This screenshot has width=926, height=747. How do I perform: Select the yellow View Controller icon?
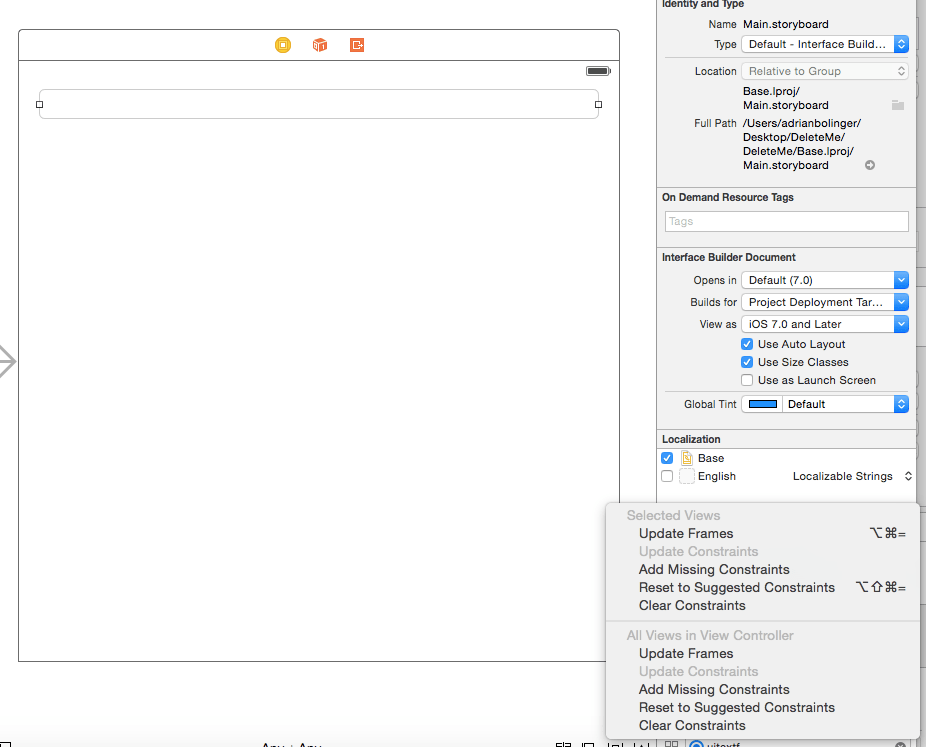tap(283, 45)
